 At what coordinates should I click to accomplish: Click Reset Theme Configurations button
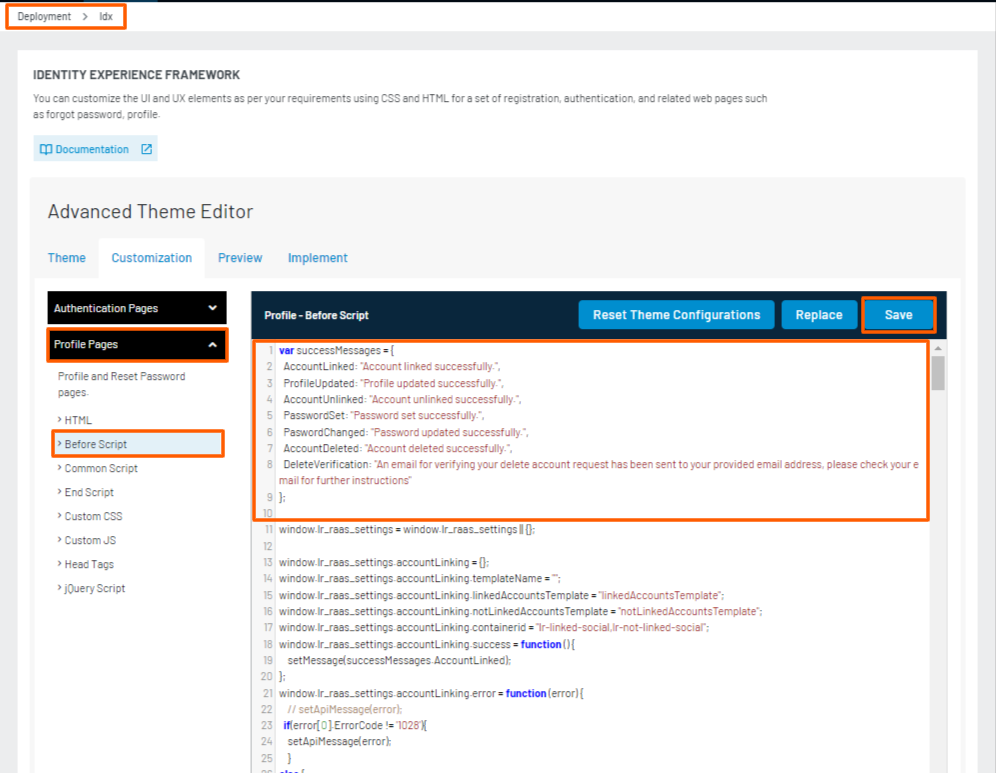click(676, 315)
